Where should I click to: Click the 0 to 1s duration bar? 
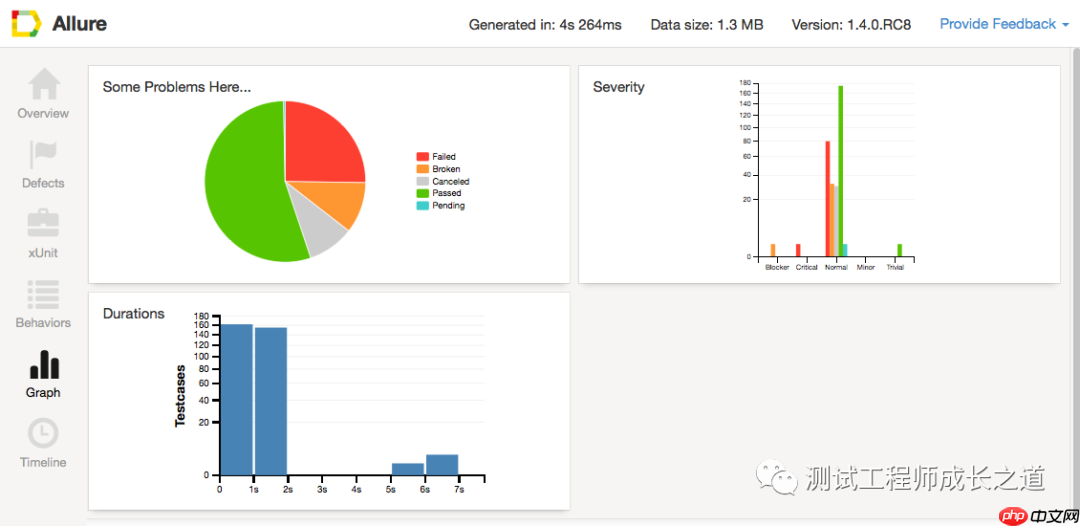236,399
